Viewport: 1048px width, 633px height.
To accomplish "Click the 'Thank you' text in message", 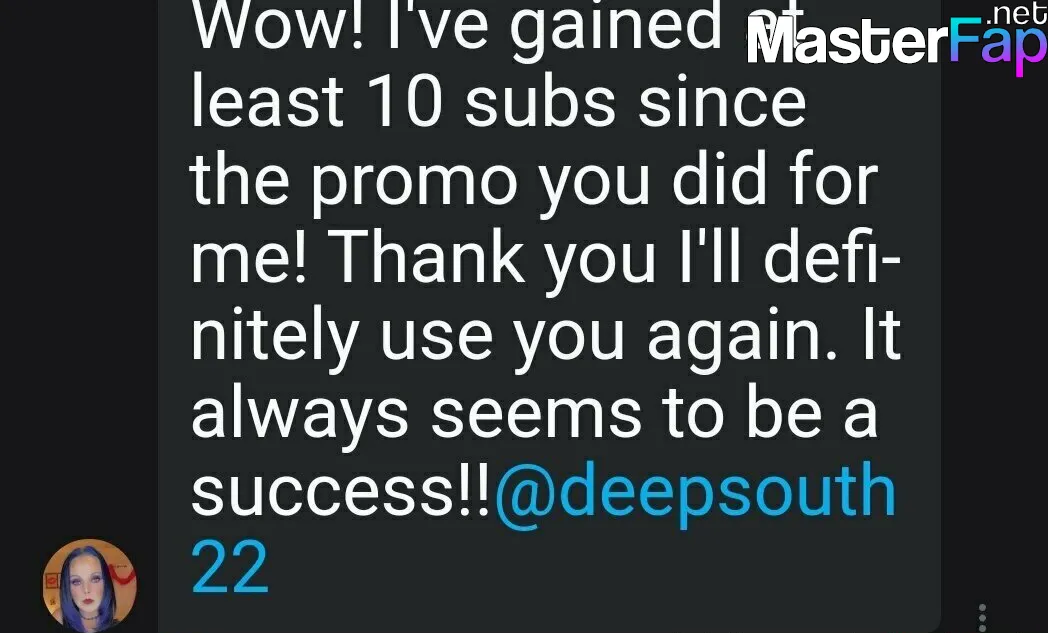I will click(491, 261).
